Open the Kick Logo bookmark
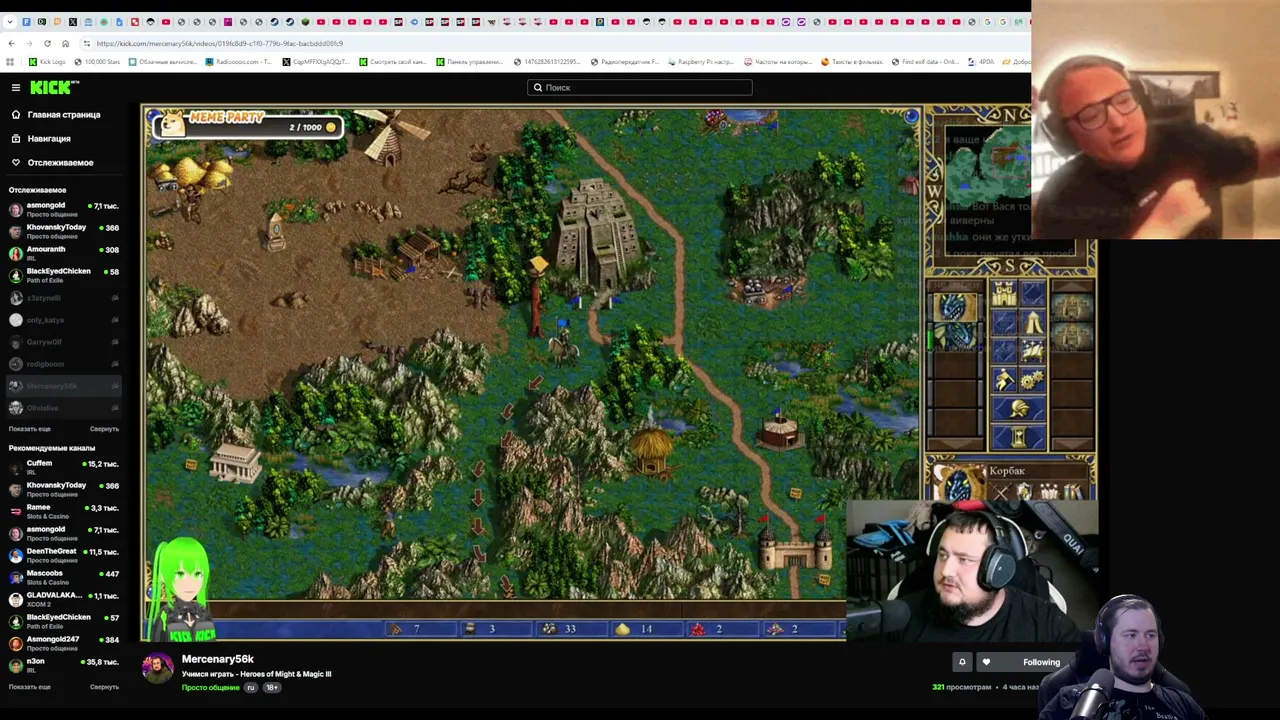This screenshot has width=1280, height=720. (47, 62)
